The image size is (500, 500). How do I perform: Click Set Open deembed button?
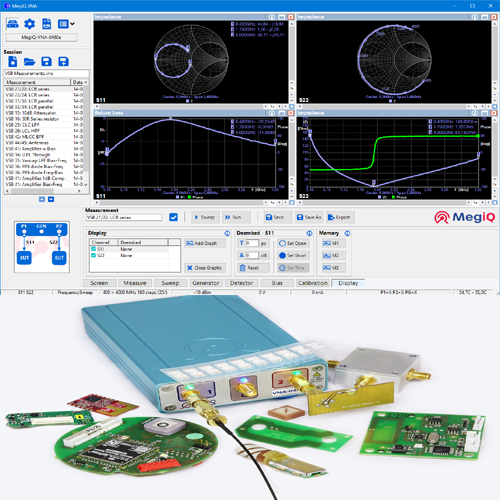pyautogui.click(x=293, y=243)
